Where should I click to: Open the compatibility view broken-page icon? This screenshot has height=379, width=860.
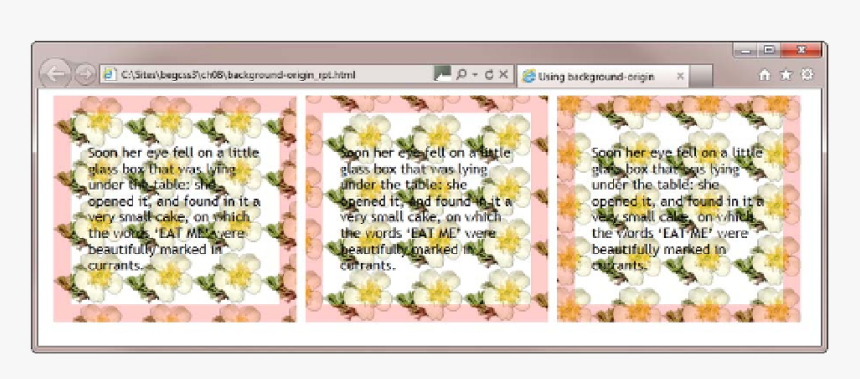(442, 73)
